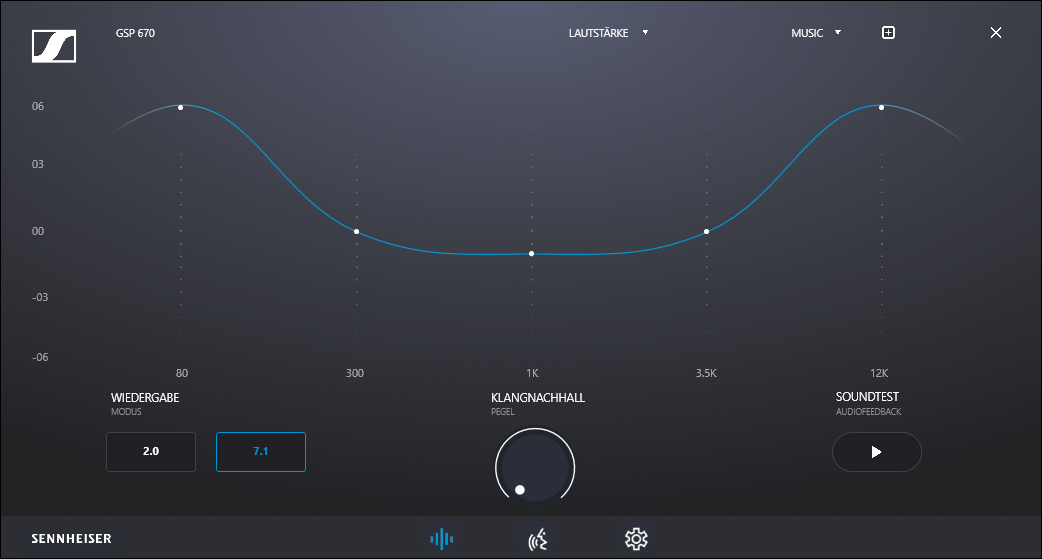Open the equalizer playback tab icon

pyautogui.click(x=441, y=539)
